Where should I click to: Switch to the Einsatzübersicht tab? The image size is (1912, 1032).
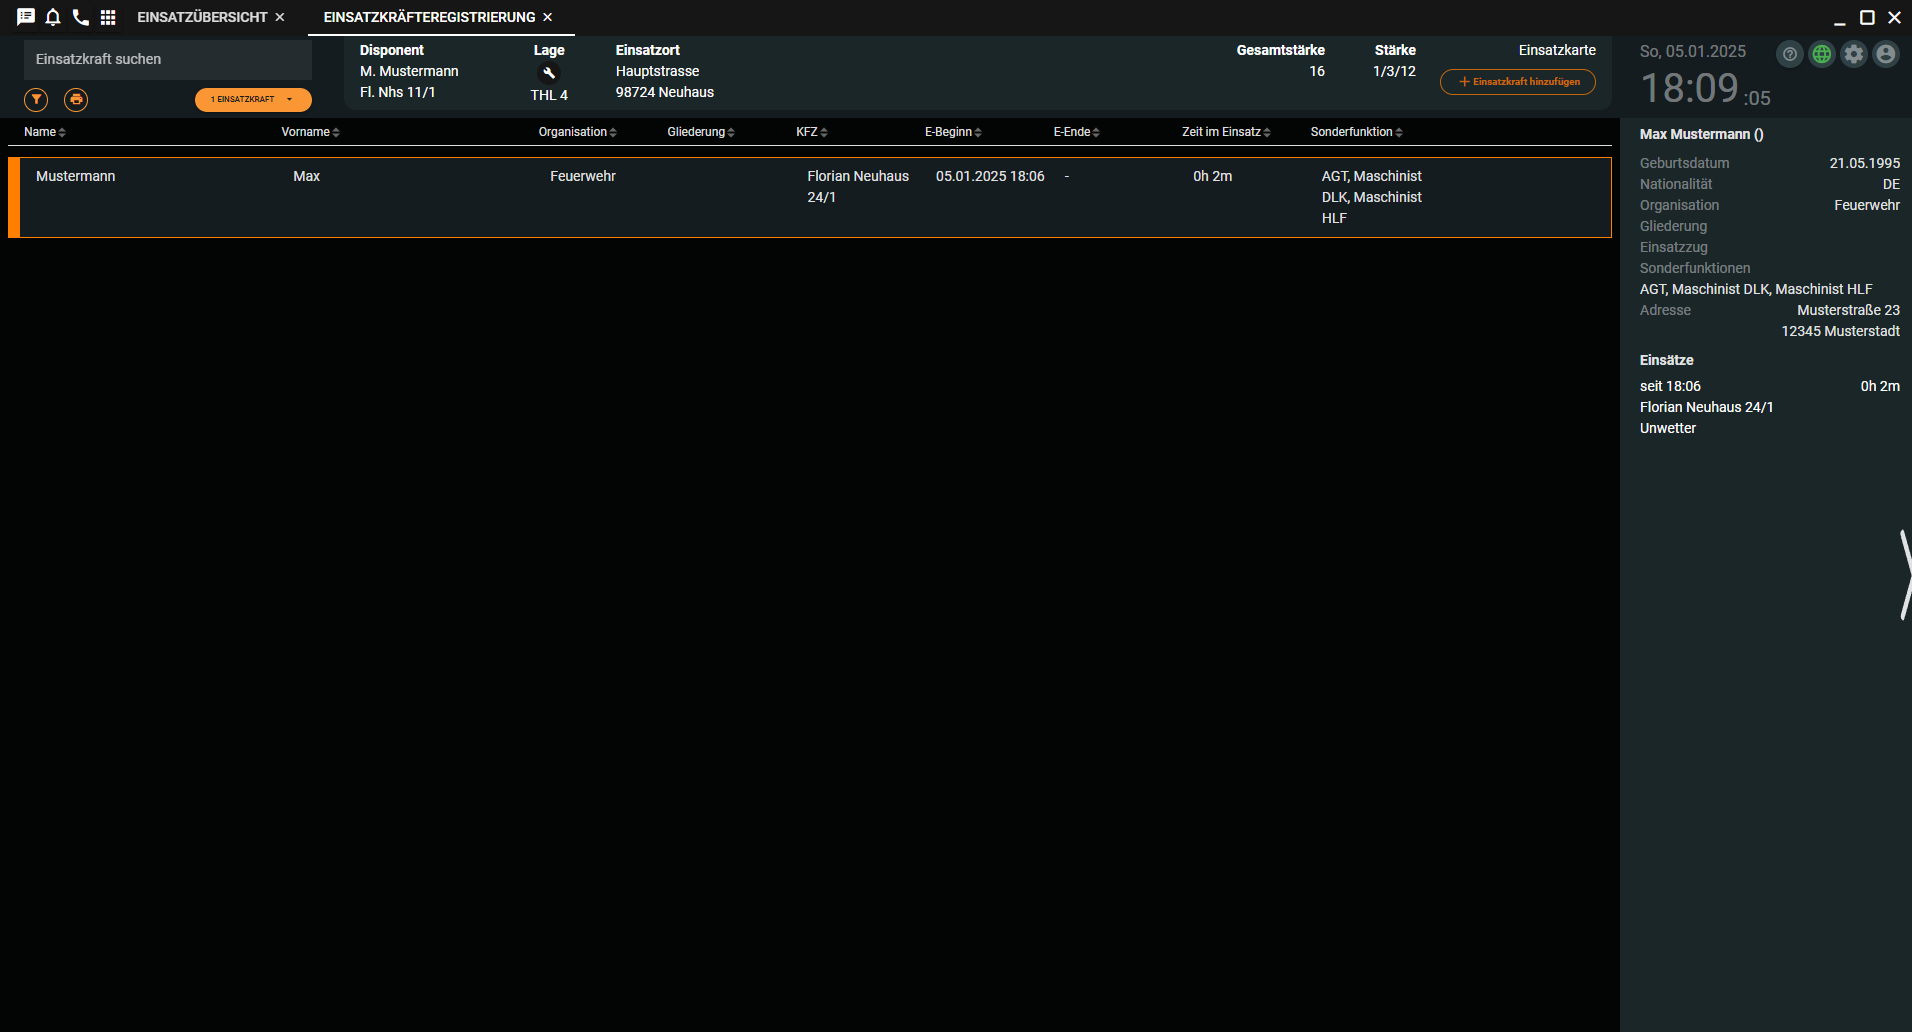(202, 17)
